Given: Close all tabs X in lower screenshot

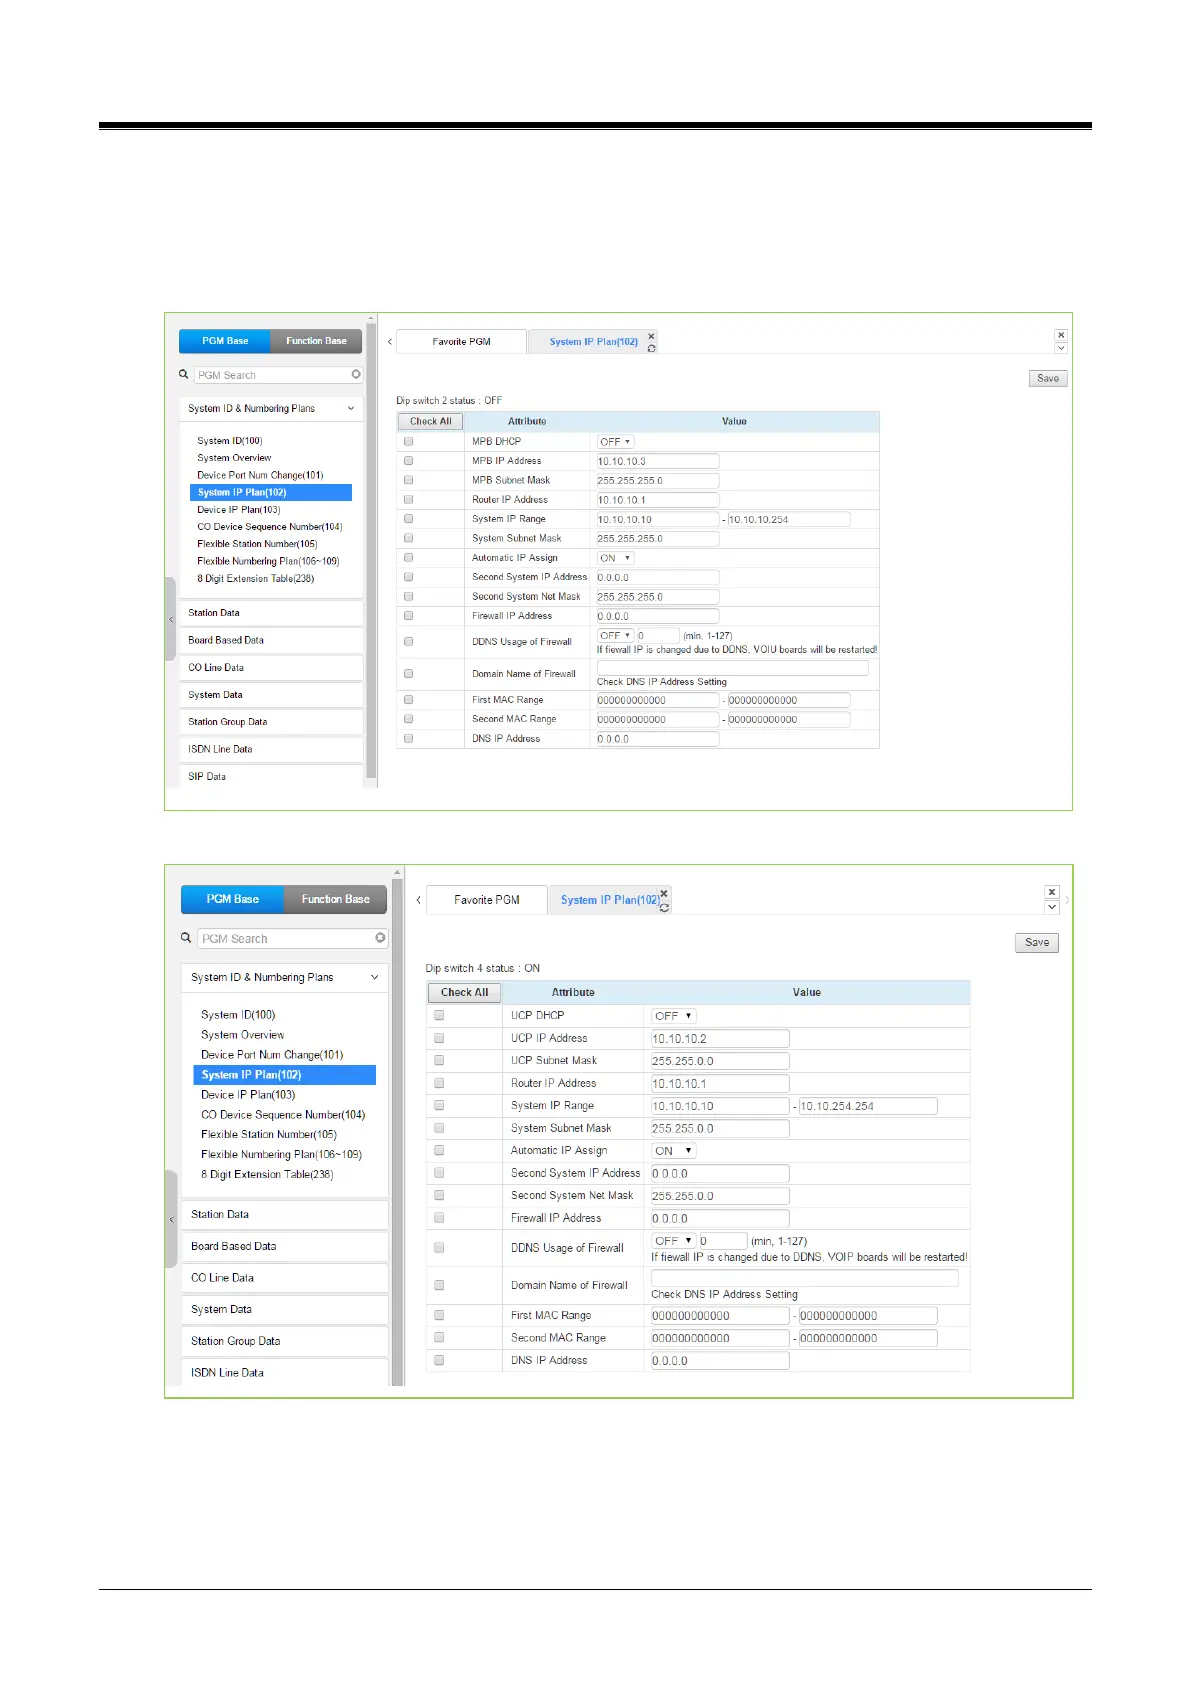Looking at the screenshot, I should 1051,892.
